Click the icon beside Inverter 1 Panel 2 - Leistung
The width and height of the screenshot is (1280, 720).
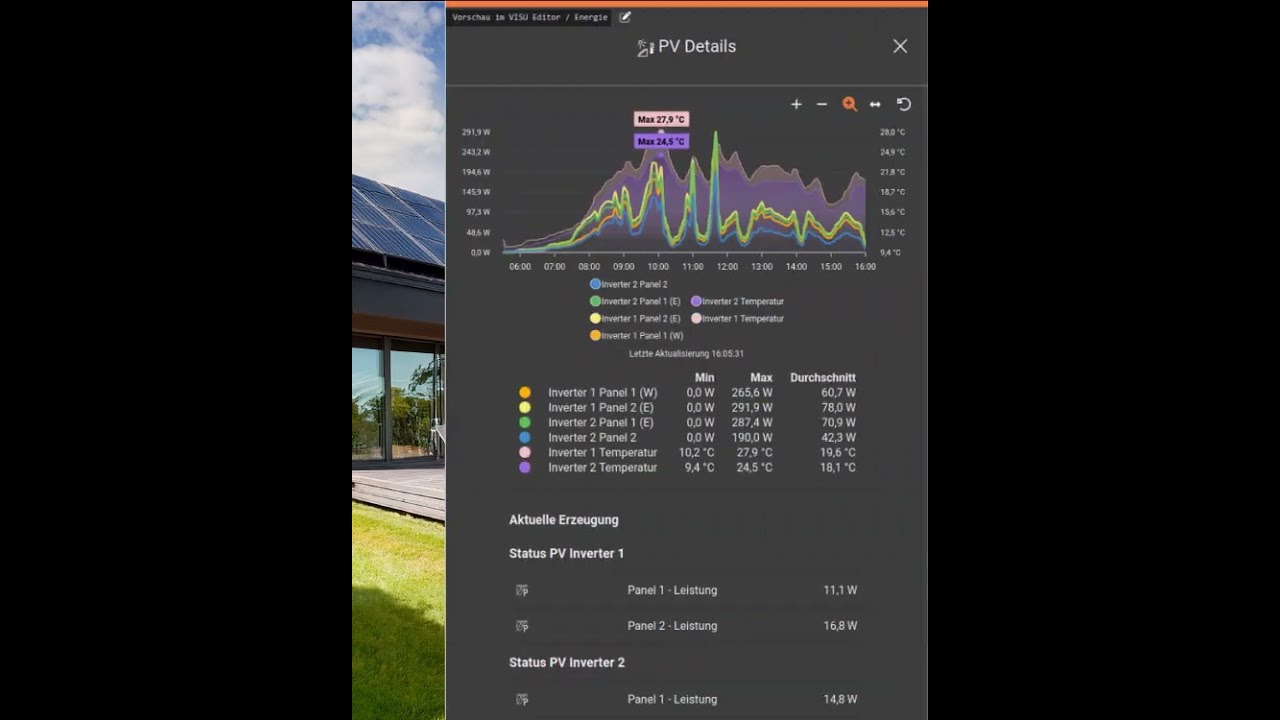coord(522,626)
